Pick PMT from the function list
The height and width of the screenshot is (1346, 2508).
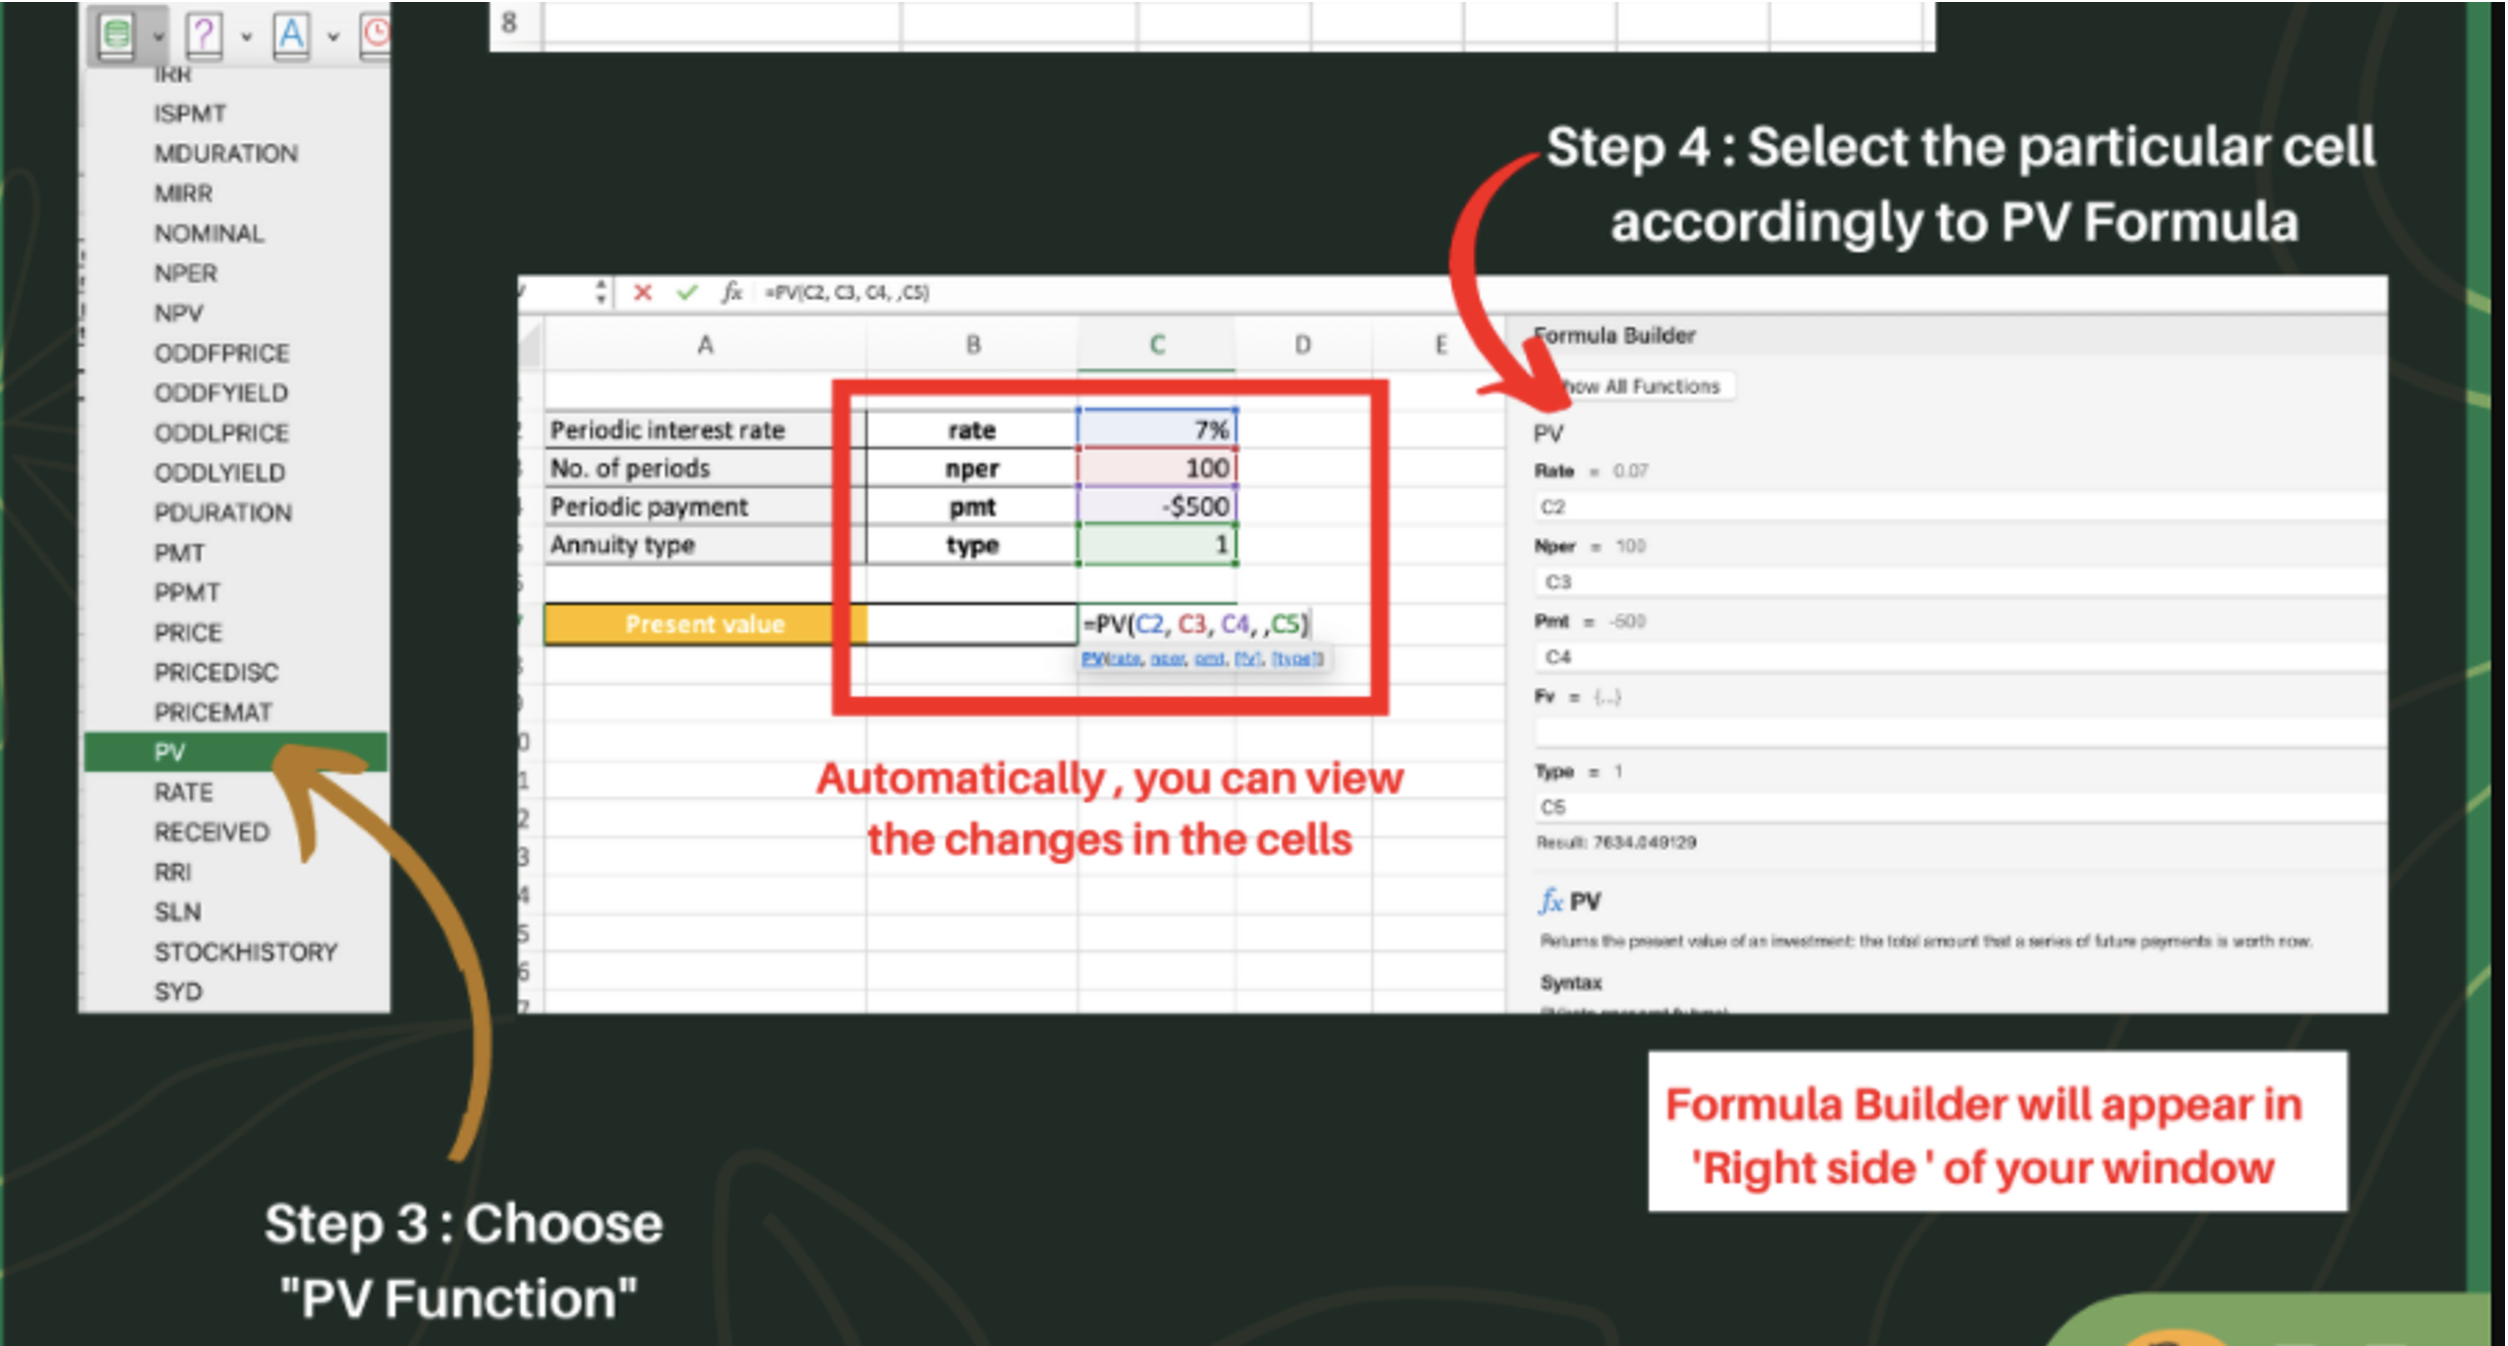click(179, 552)
